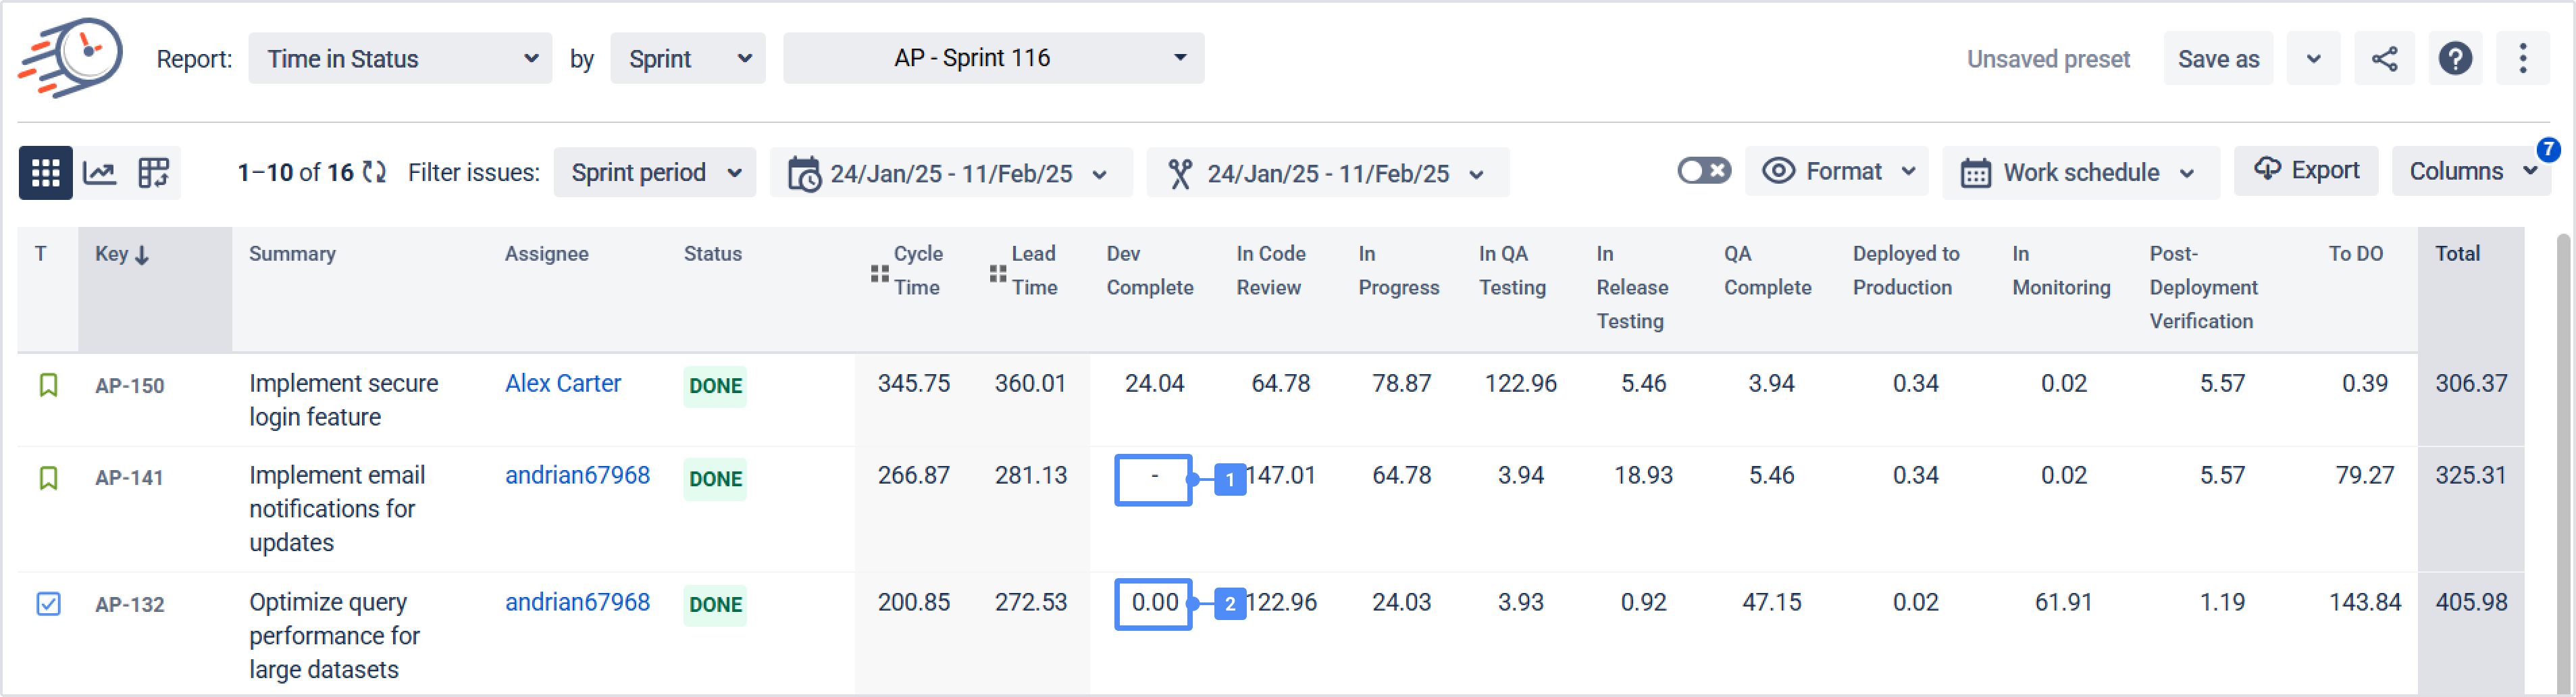Open the pivot table view icon

click(x=153, y=173)
